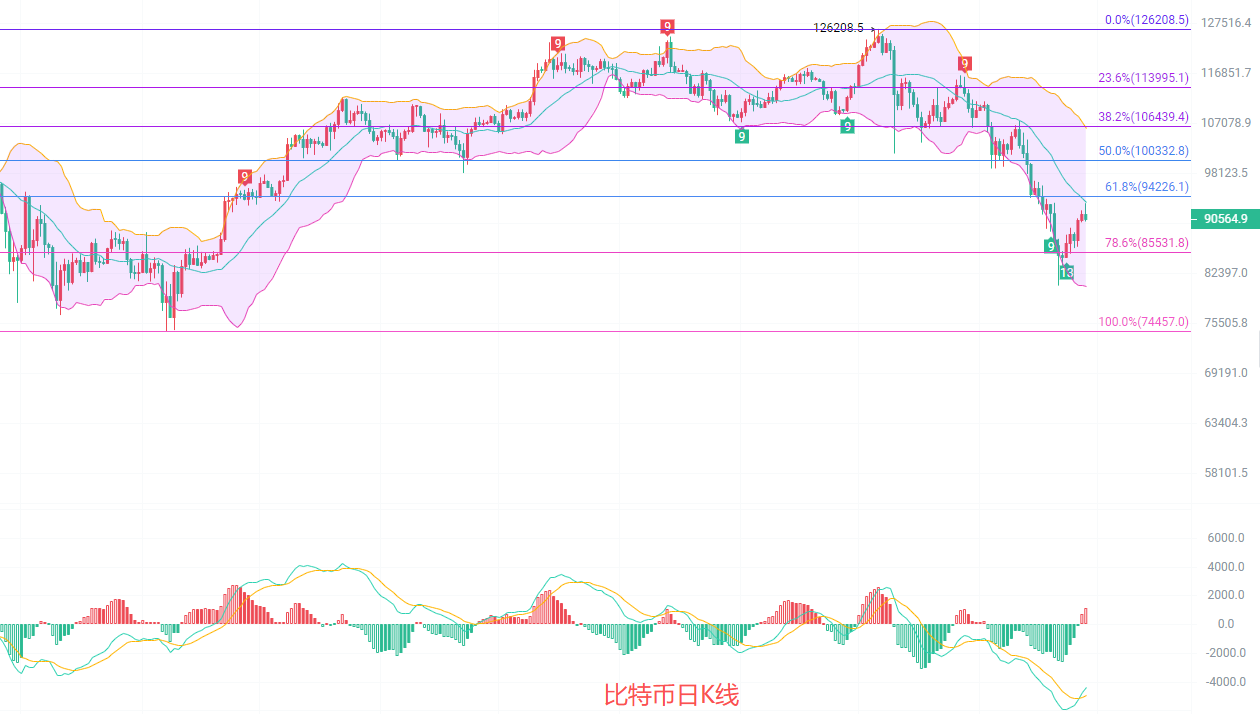Click the 126208.5 peak price annotation
This screenshot has width=1260, height=714.
tap(838, 28)
